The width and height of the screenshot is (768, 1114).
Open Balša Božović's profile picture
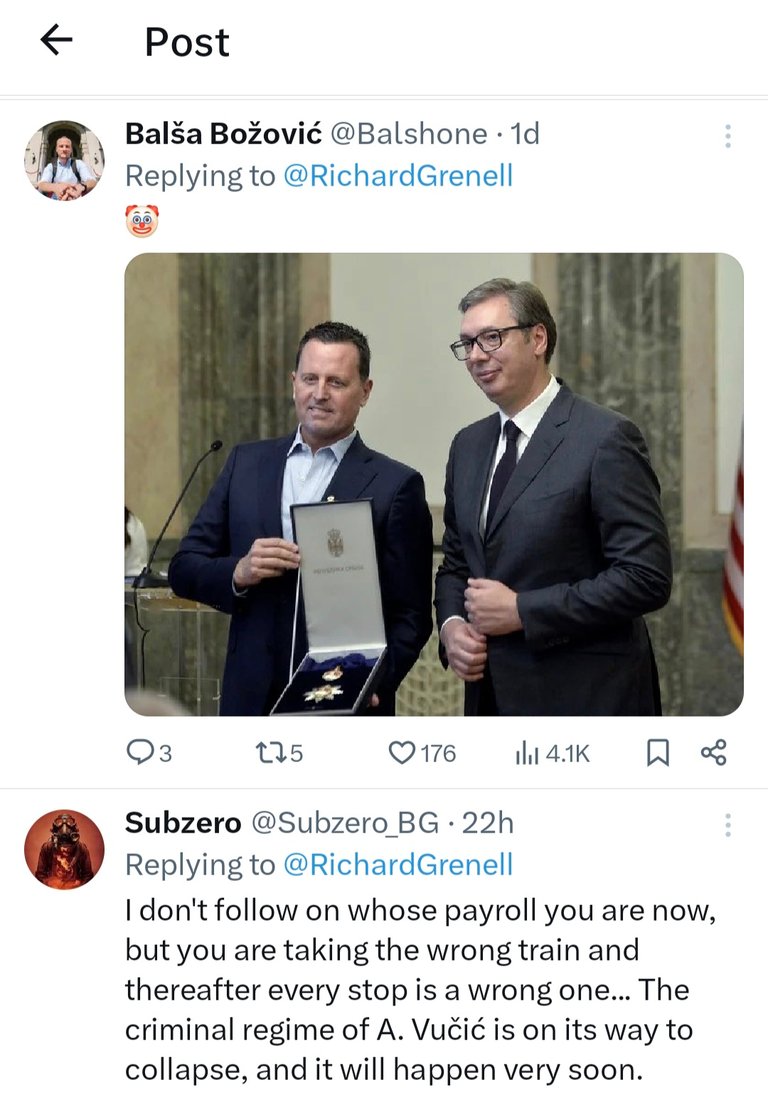tap(64, 160)
